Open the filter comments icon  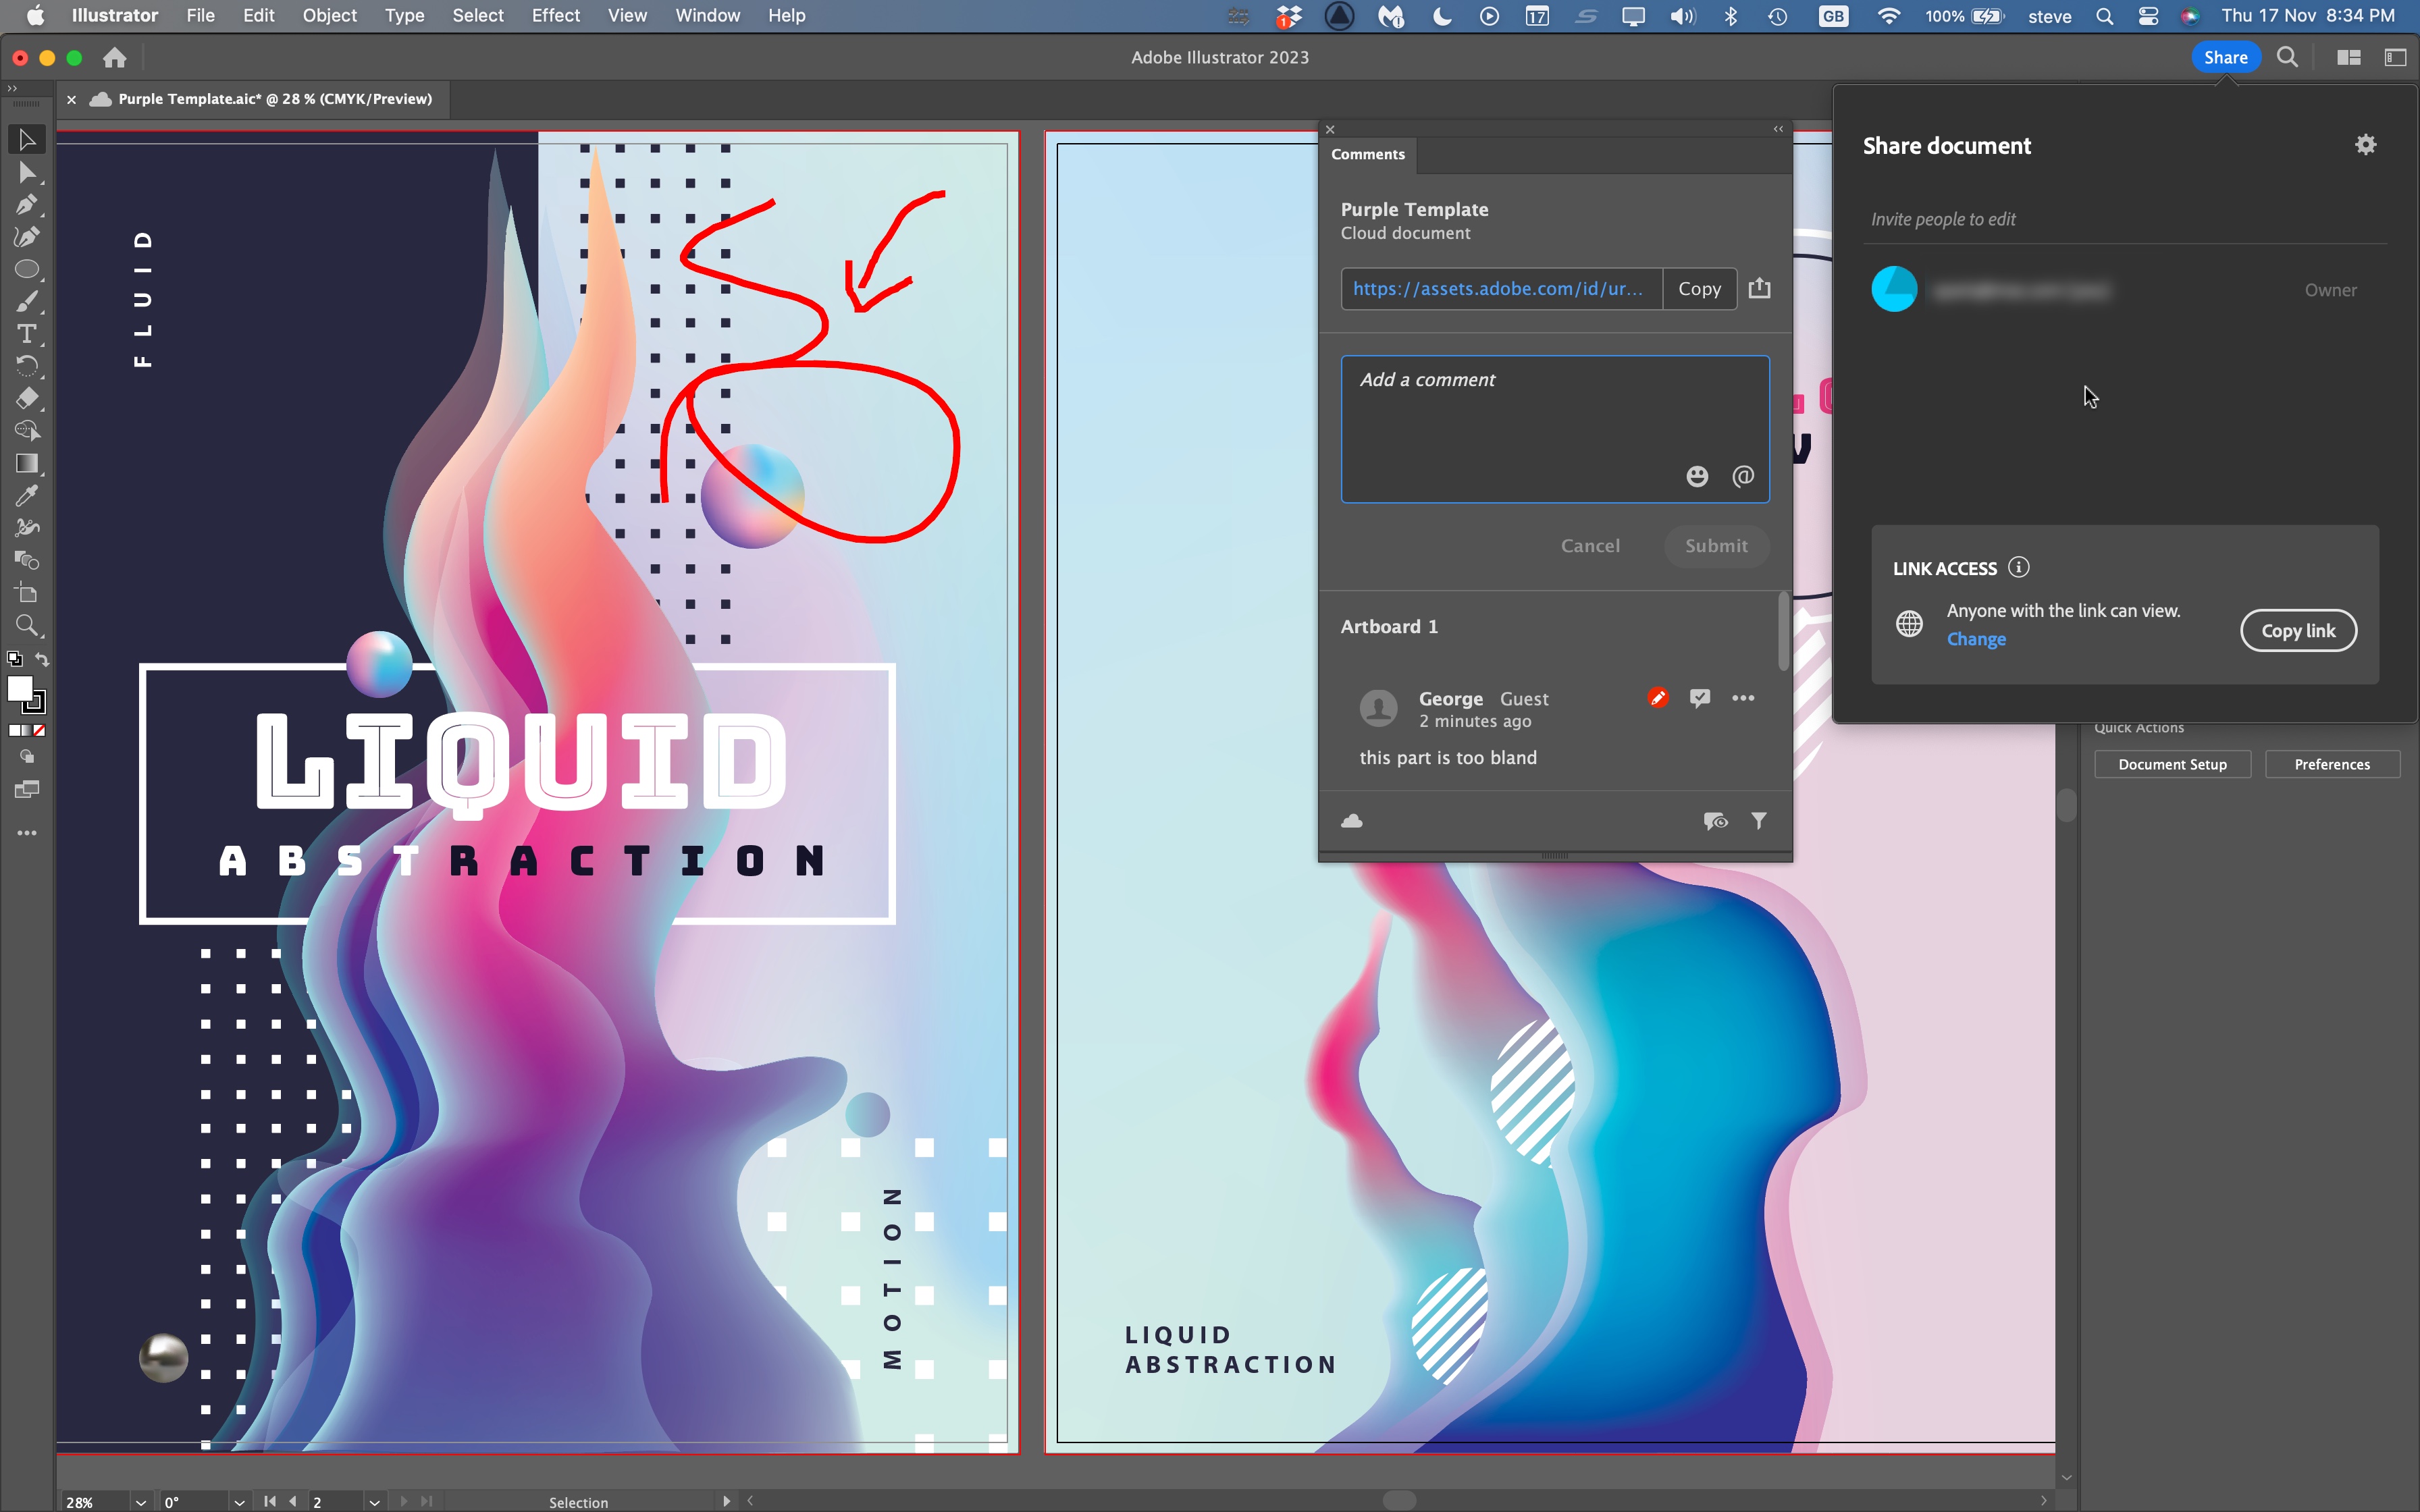(1759, 821)
